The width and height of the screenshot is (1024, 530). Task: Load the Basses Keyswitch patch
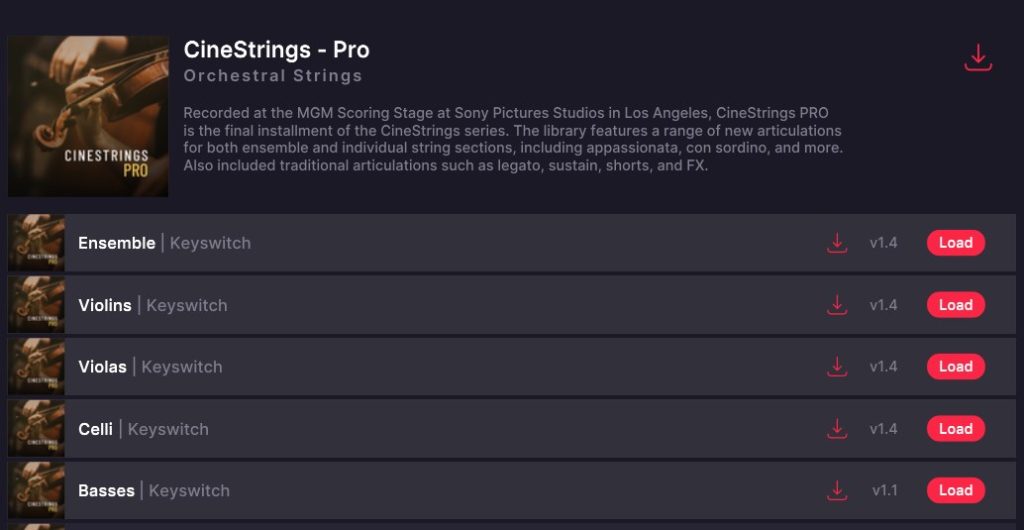tap(955, 491)
